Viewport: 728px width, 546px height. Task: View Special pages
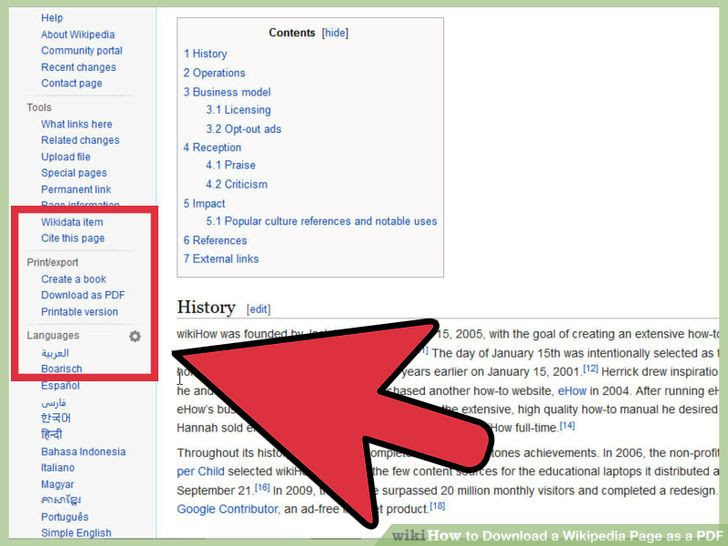coord(74,173)
